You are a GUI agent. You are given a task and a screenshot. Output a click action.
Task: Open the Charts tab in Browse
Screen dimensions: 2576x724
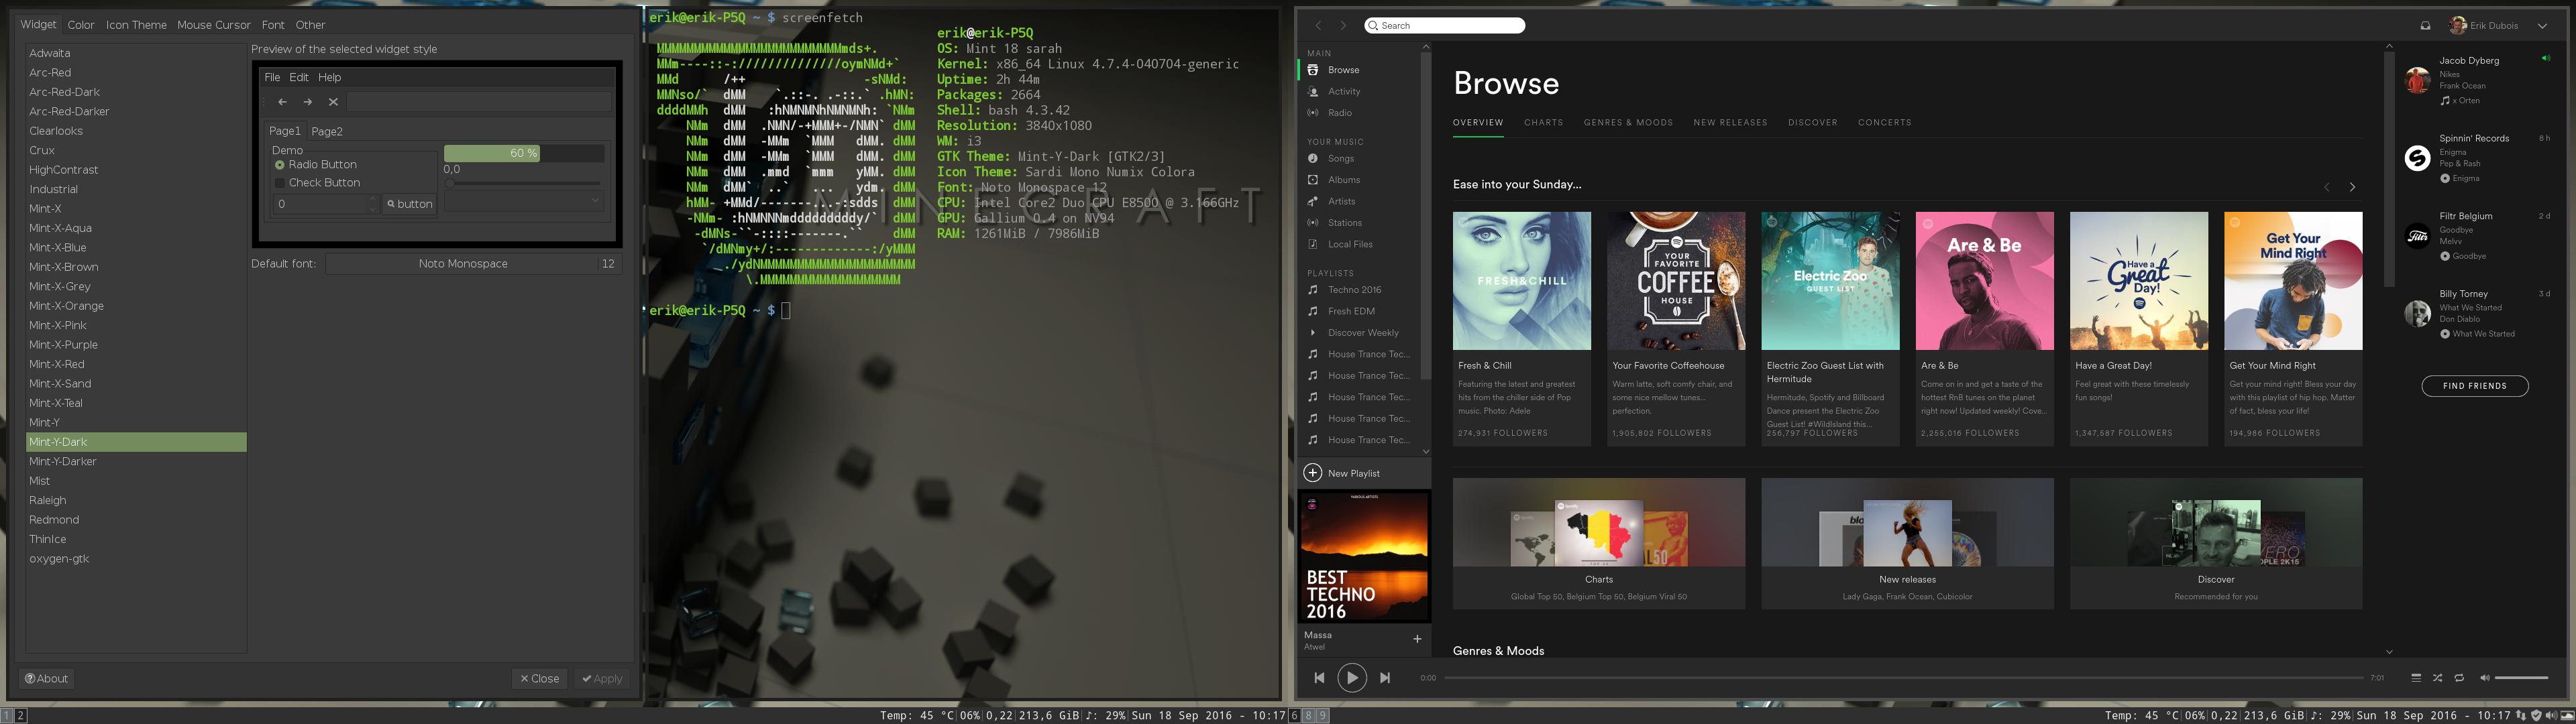[x=1543, y=123]
